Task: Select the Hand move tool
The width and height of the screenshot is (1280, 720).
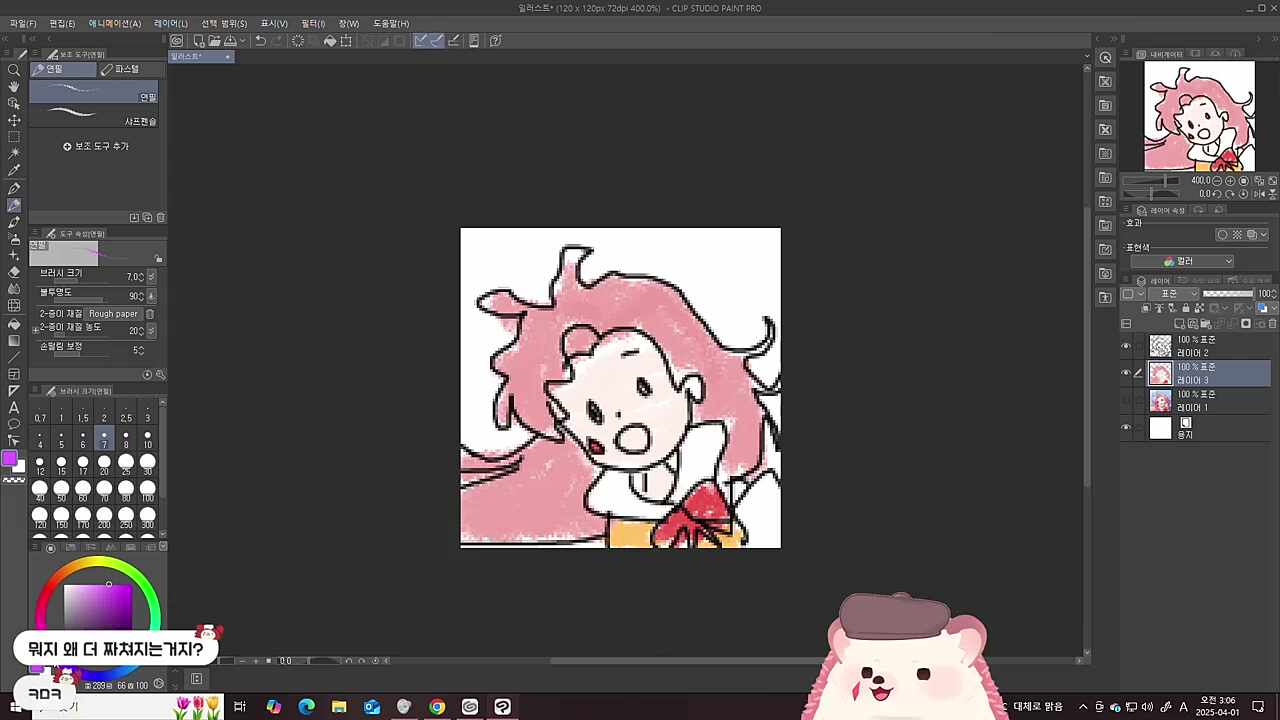Action: [14, 87]
